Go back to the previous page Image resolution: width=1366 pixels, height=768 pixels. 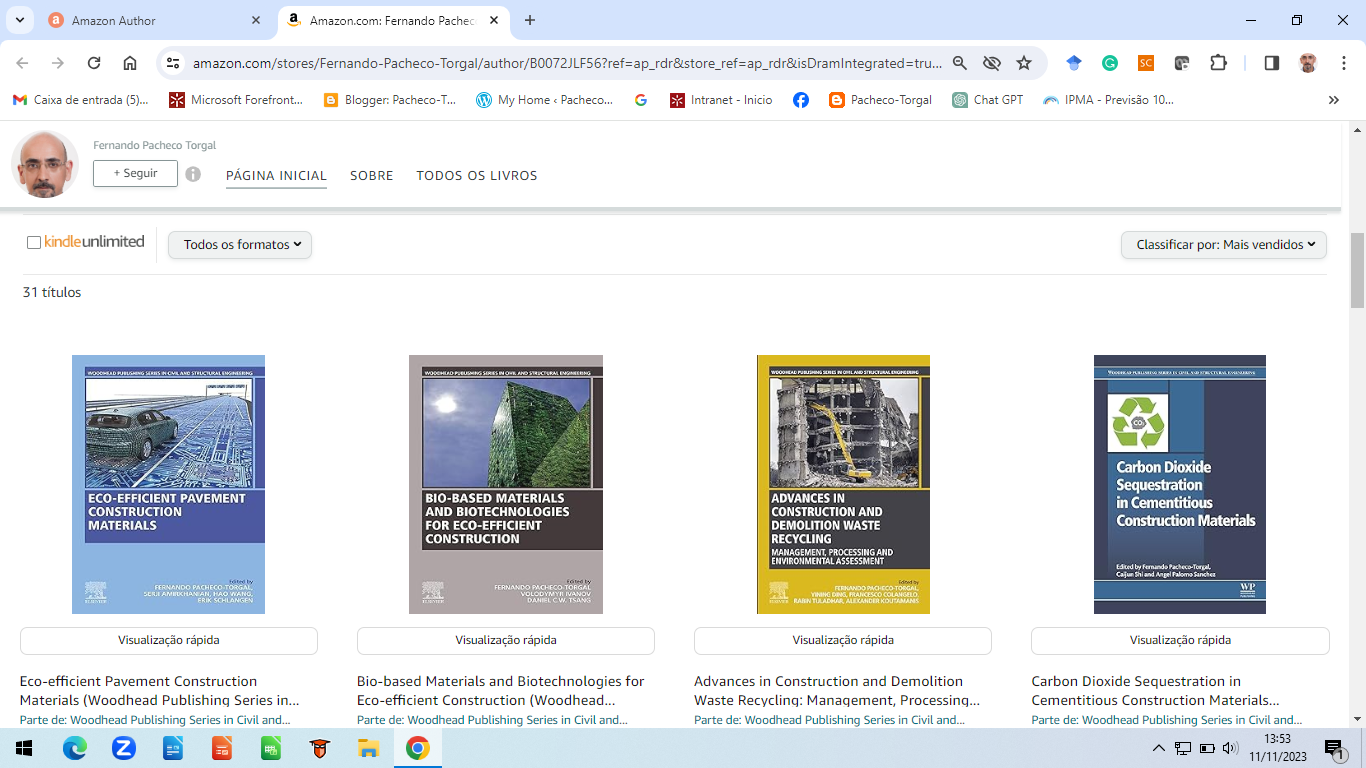22,63
